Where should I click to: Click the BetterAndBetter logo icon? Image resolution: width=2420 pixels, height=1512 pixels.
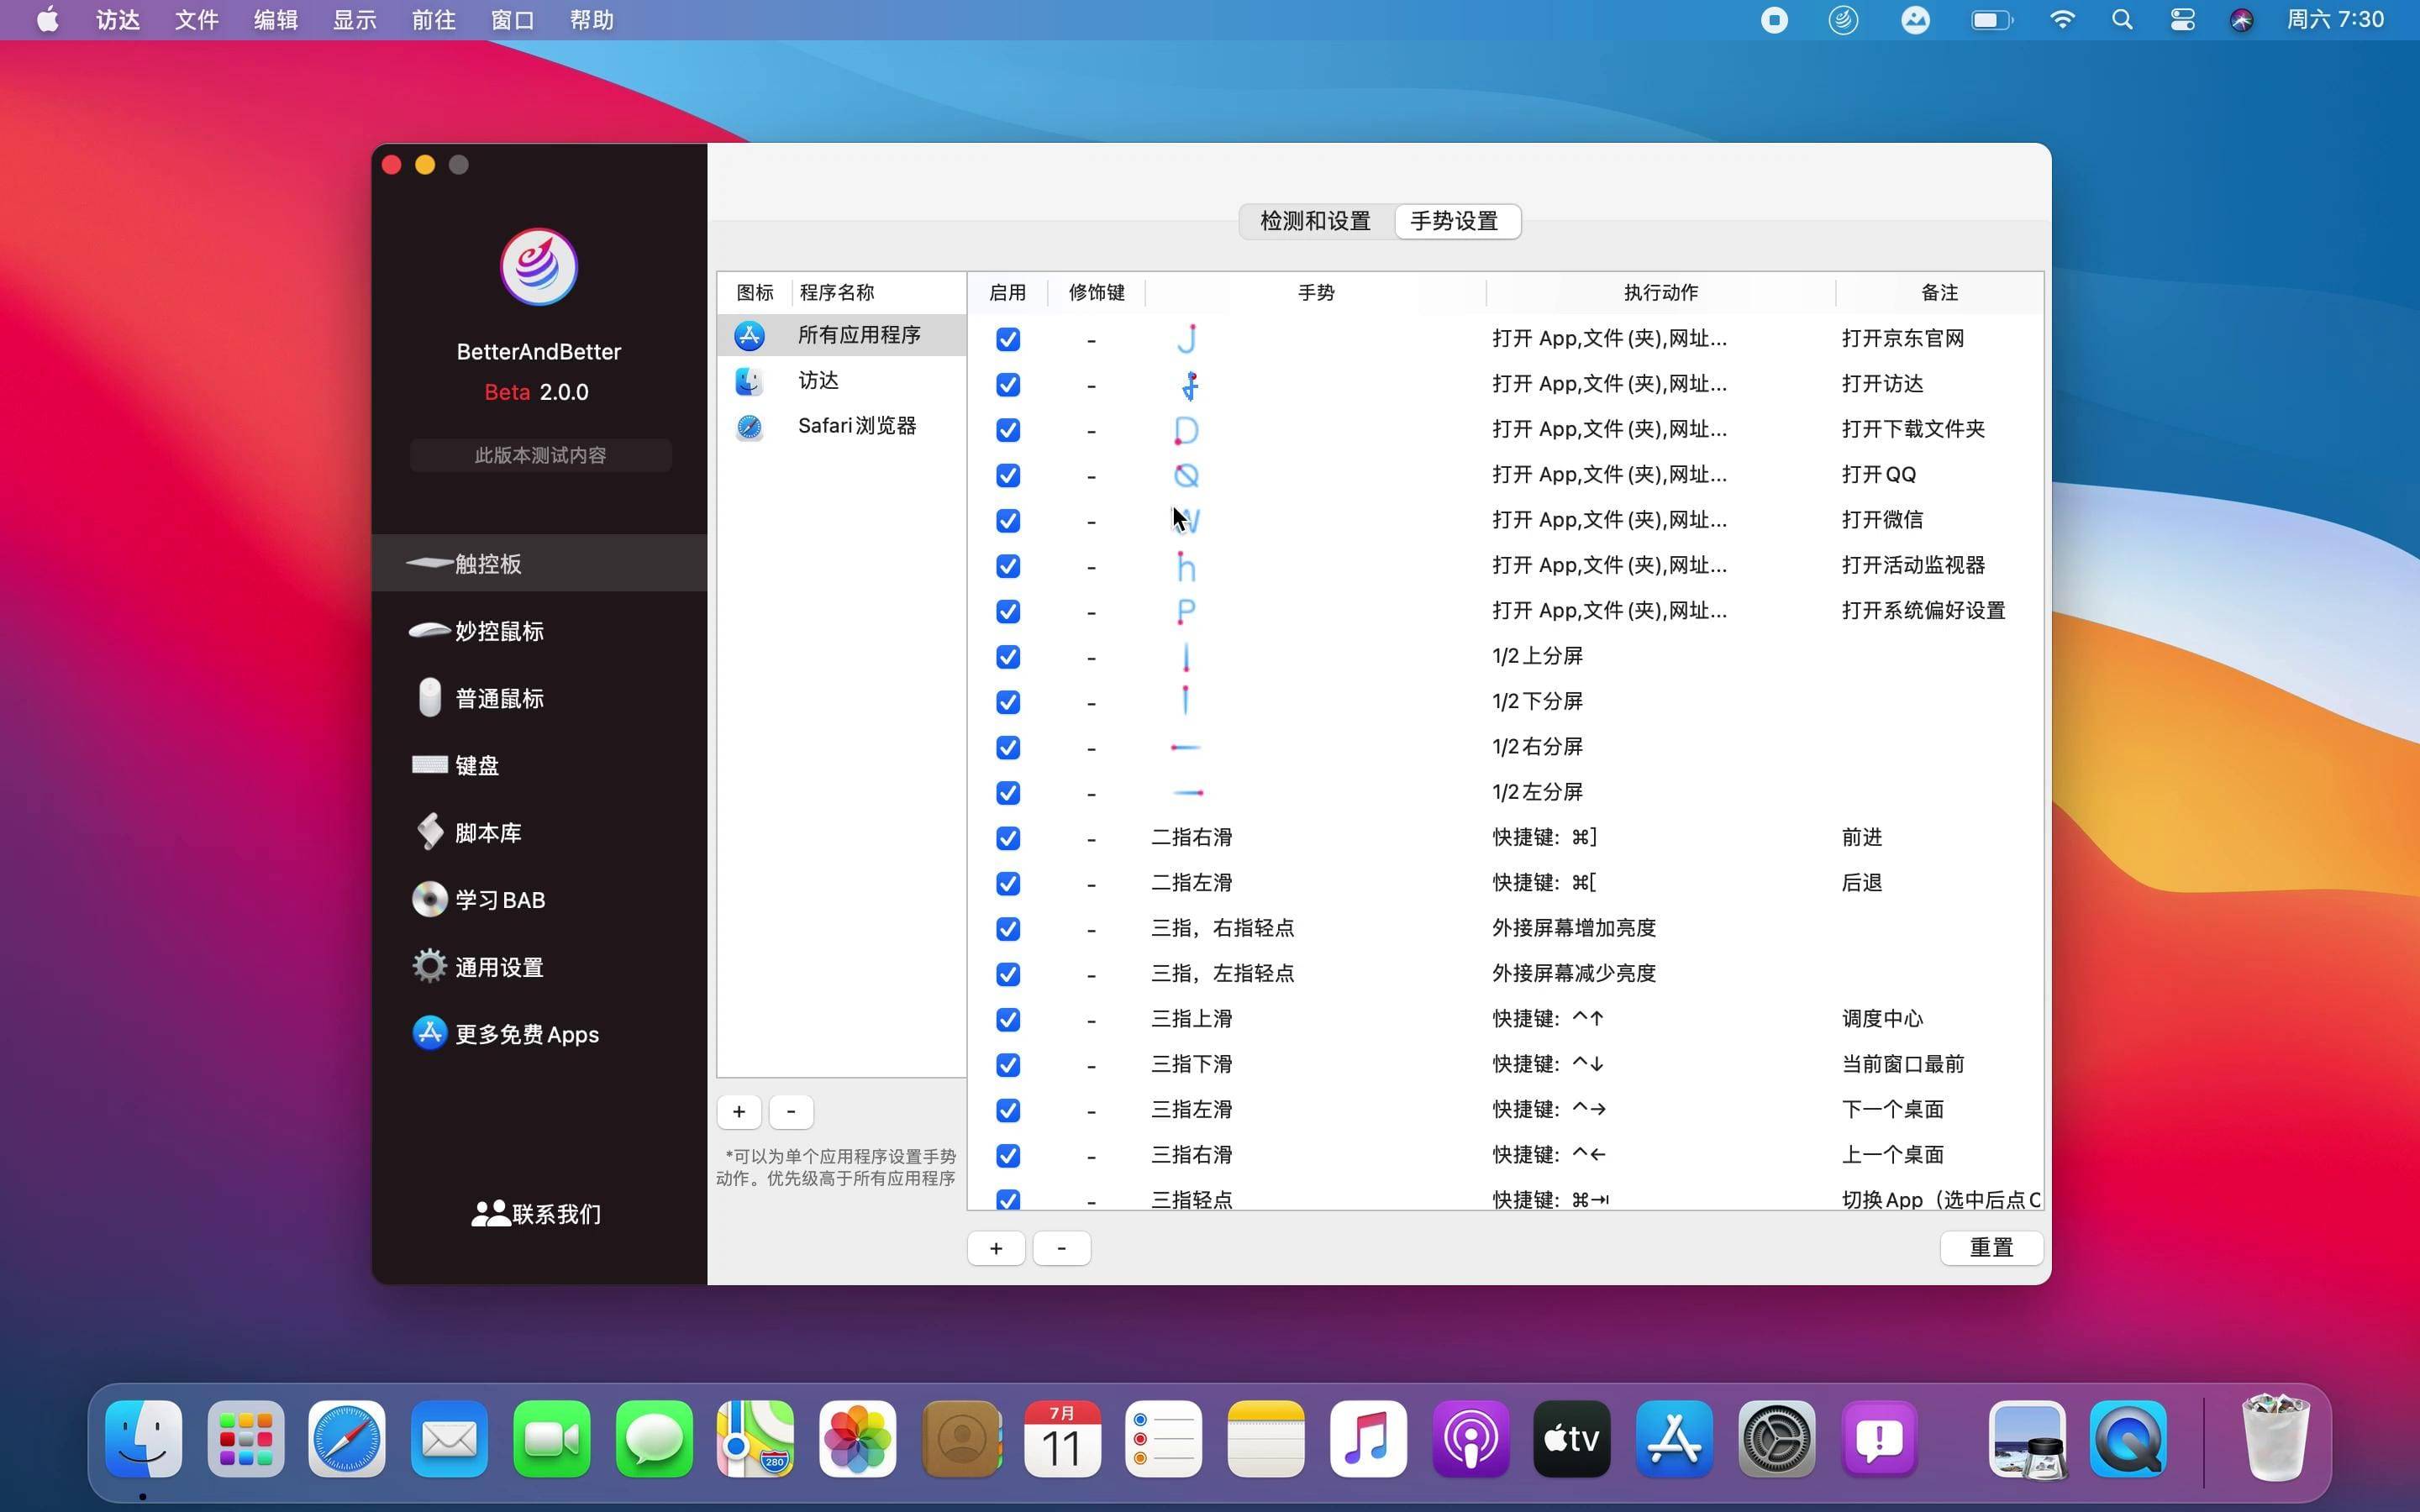pos(538,267)
